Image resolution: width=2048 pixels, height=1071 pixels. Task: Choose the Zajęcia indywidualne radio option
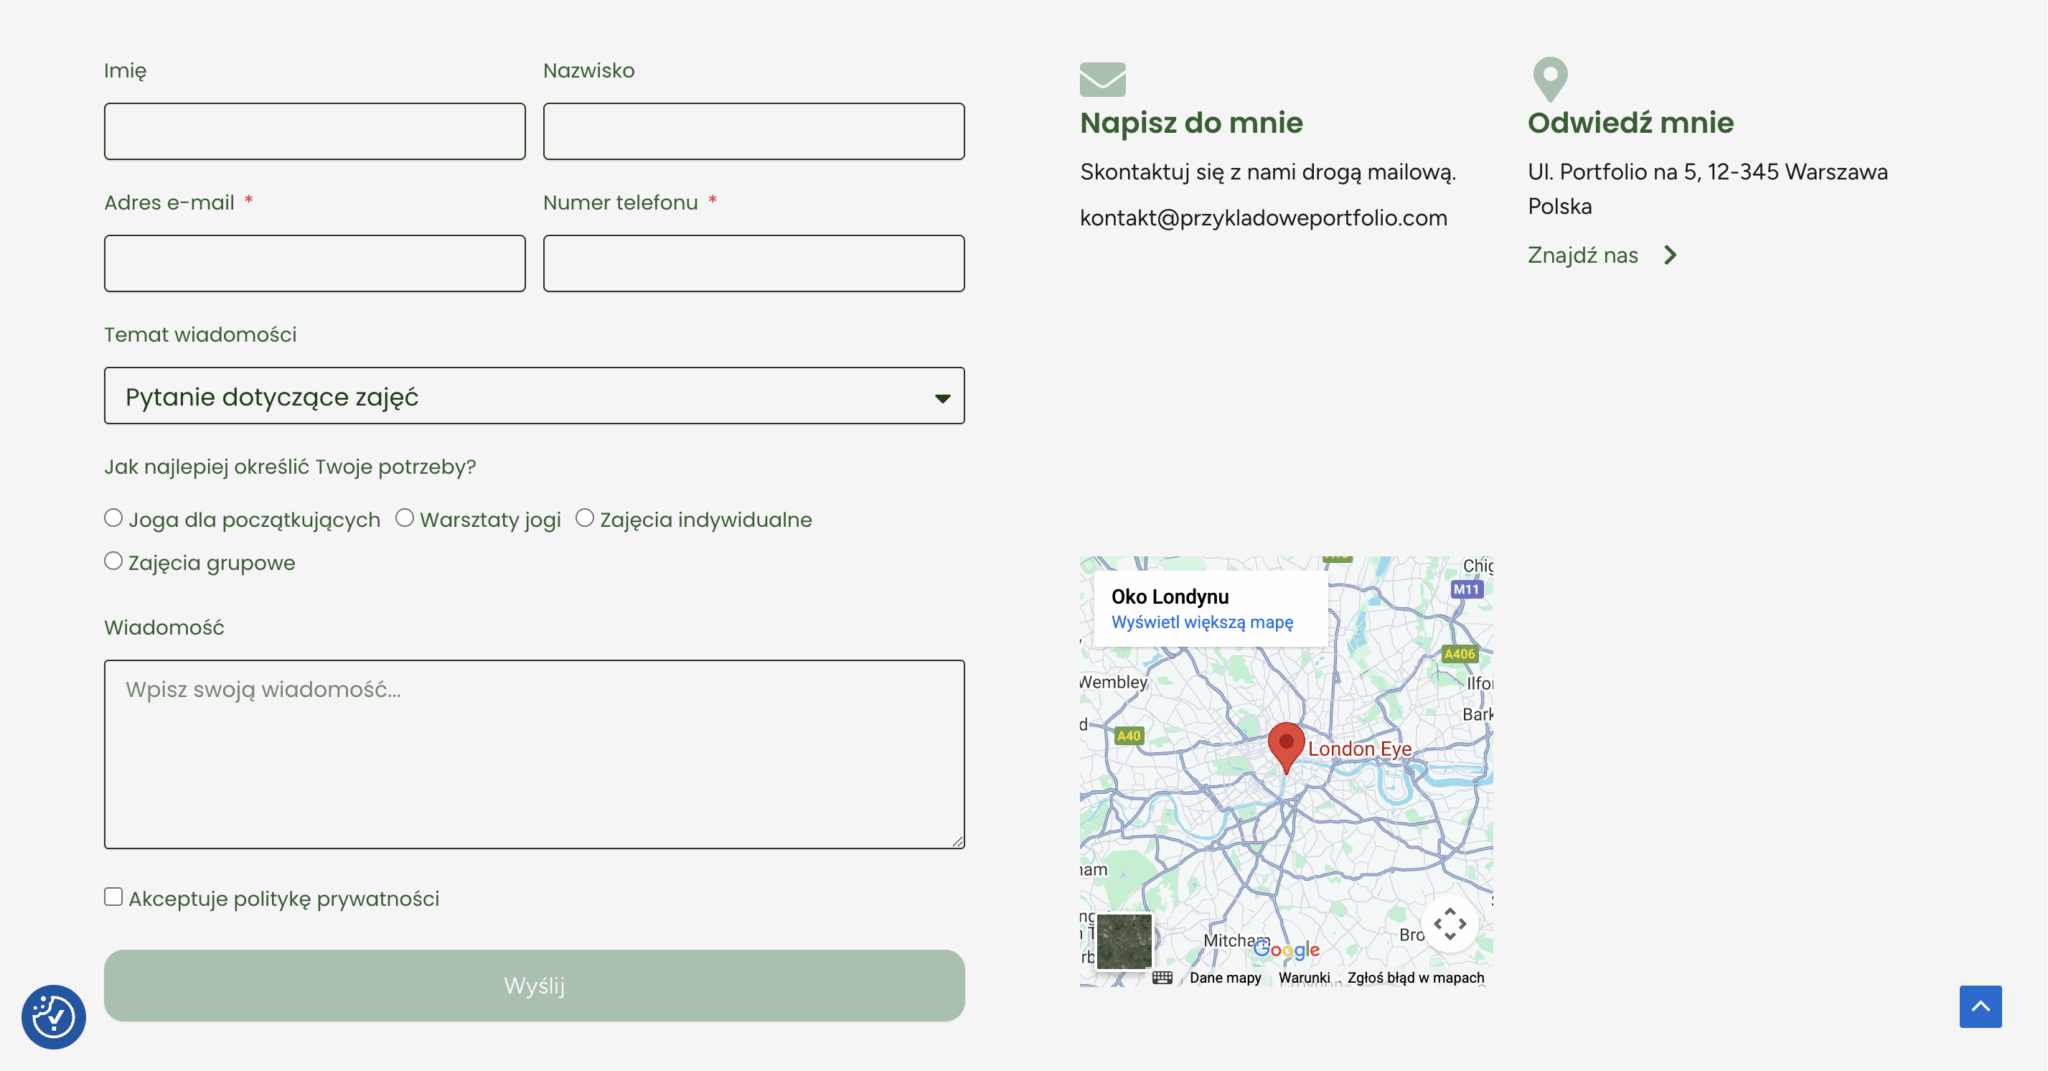tap(585, 518)
